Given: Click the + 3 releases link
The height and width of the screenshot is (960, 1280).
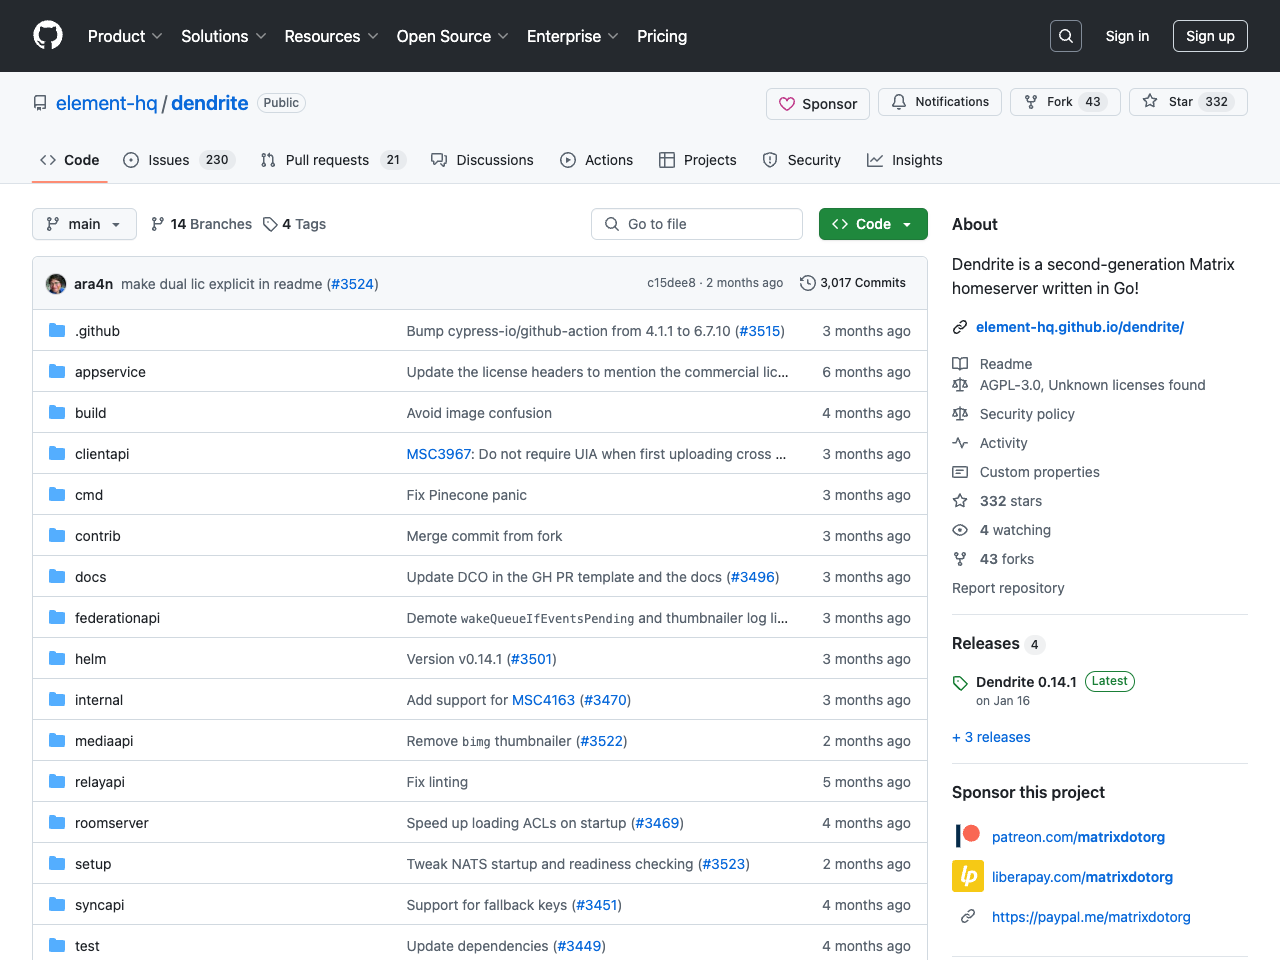Looking at the screenshot, I should tap(991, 737).
